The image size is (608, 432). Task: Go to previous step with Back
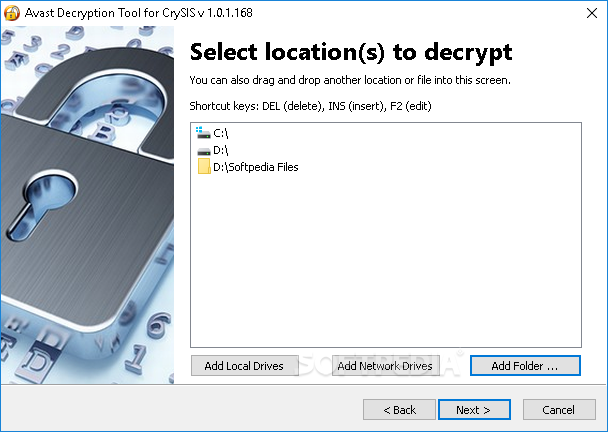(399, 410)
